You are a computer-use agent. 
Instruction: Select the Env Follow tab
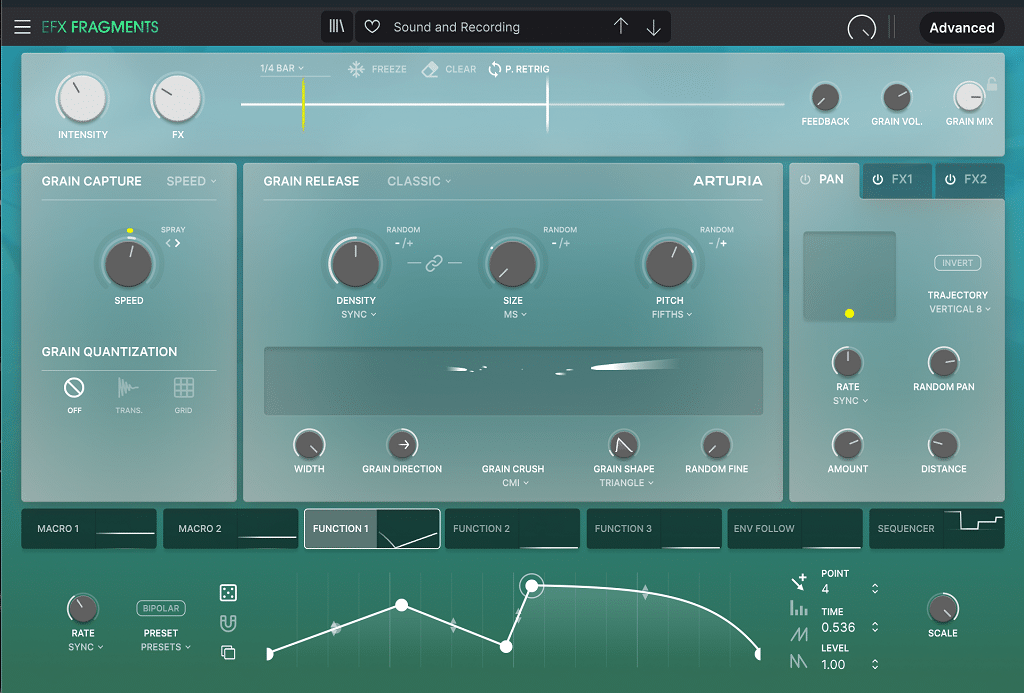pyautogui.click(x=795, y=528)
